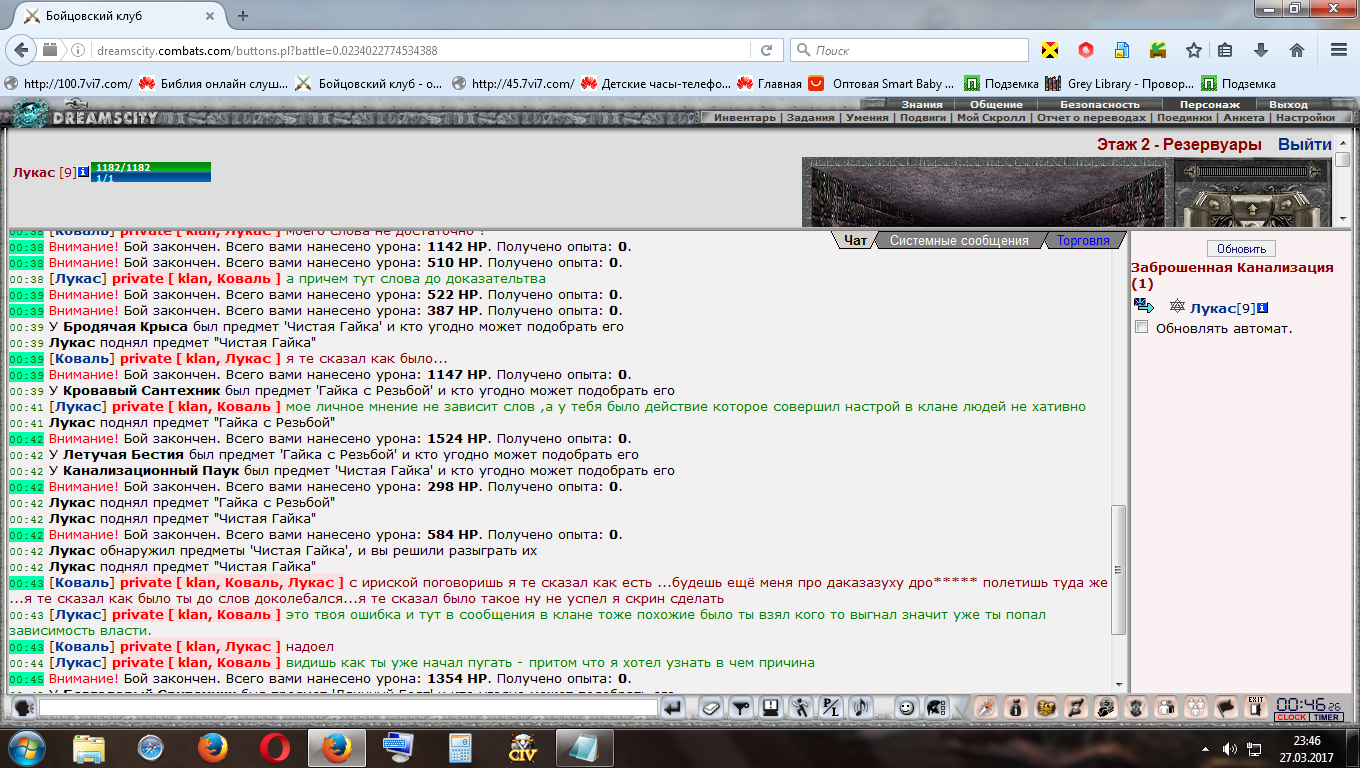Click the Обновить button

[1241, 249]
